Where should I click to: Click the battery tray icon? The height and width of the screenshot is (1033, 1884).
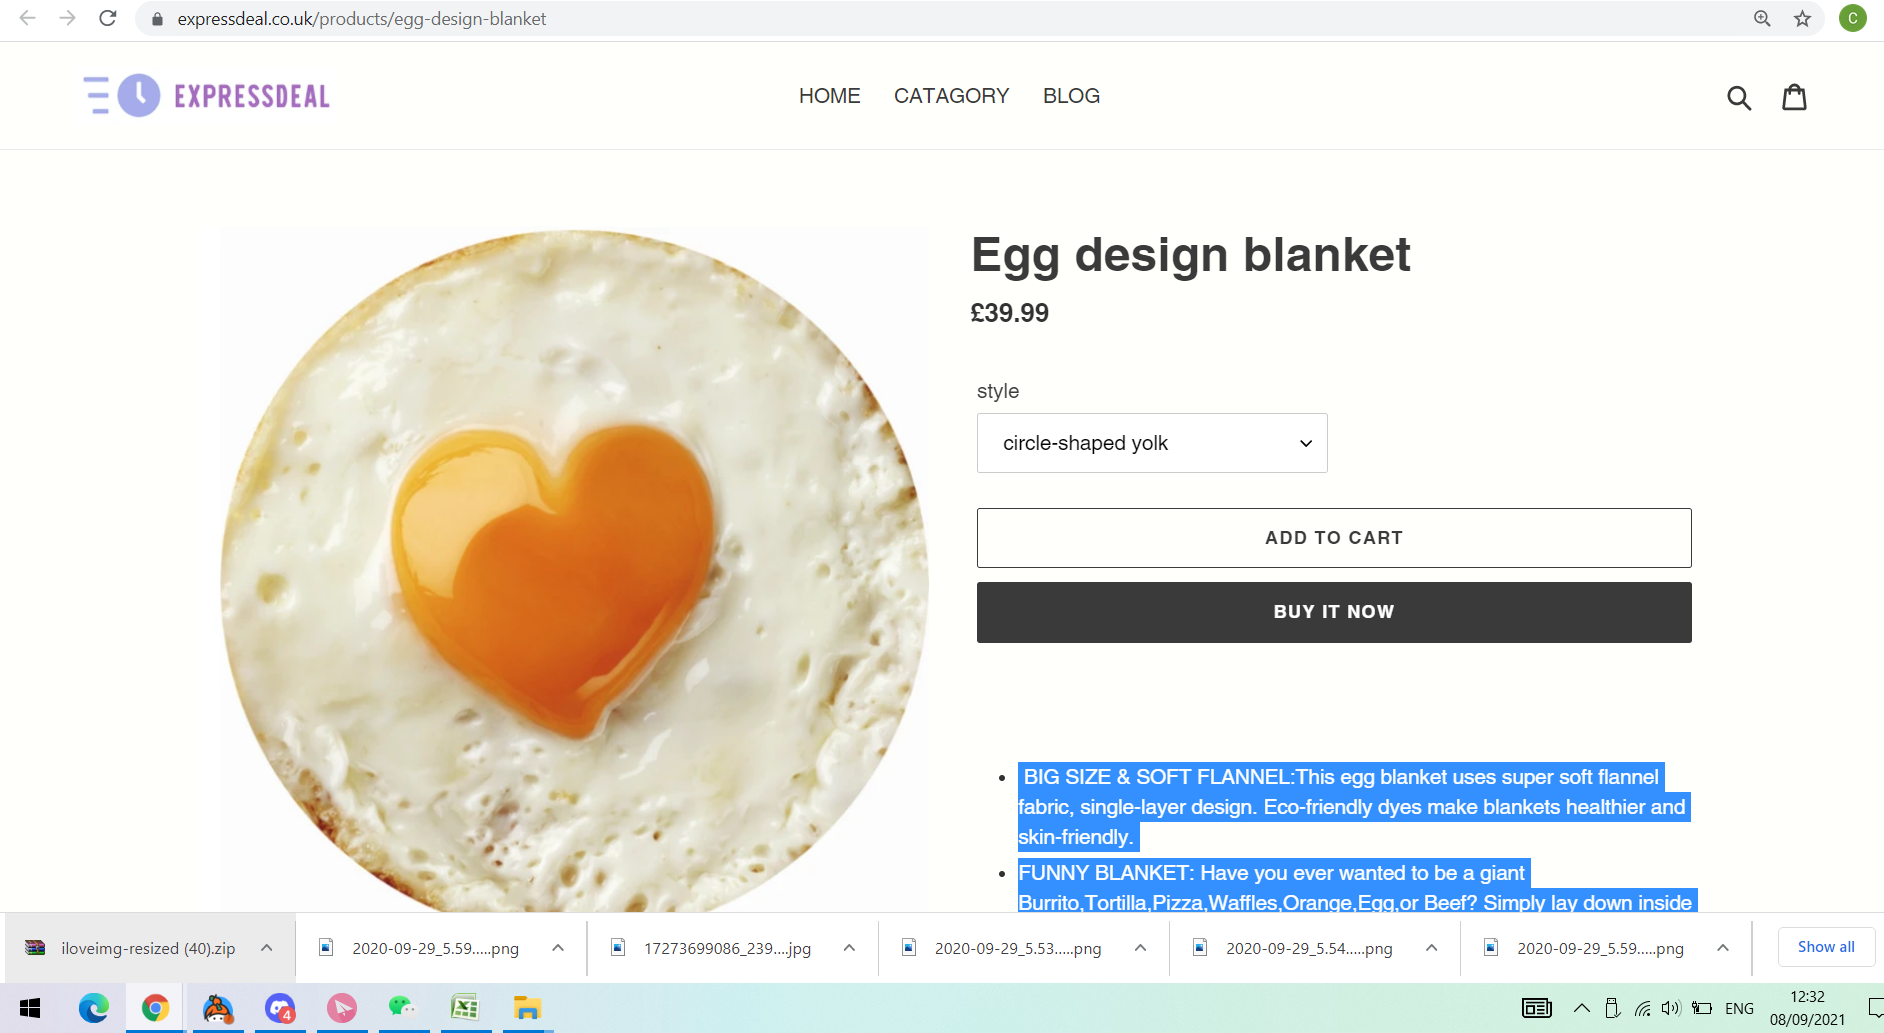tap(1702, 1008)
